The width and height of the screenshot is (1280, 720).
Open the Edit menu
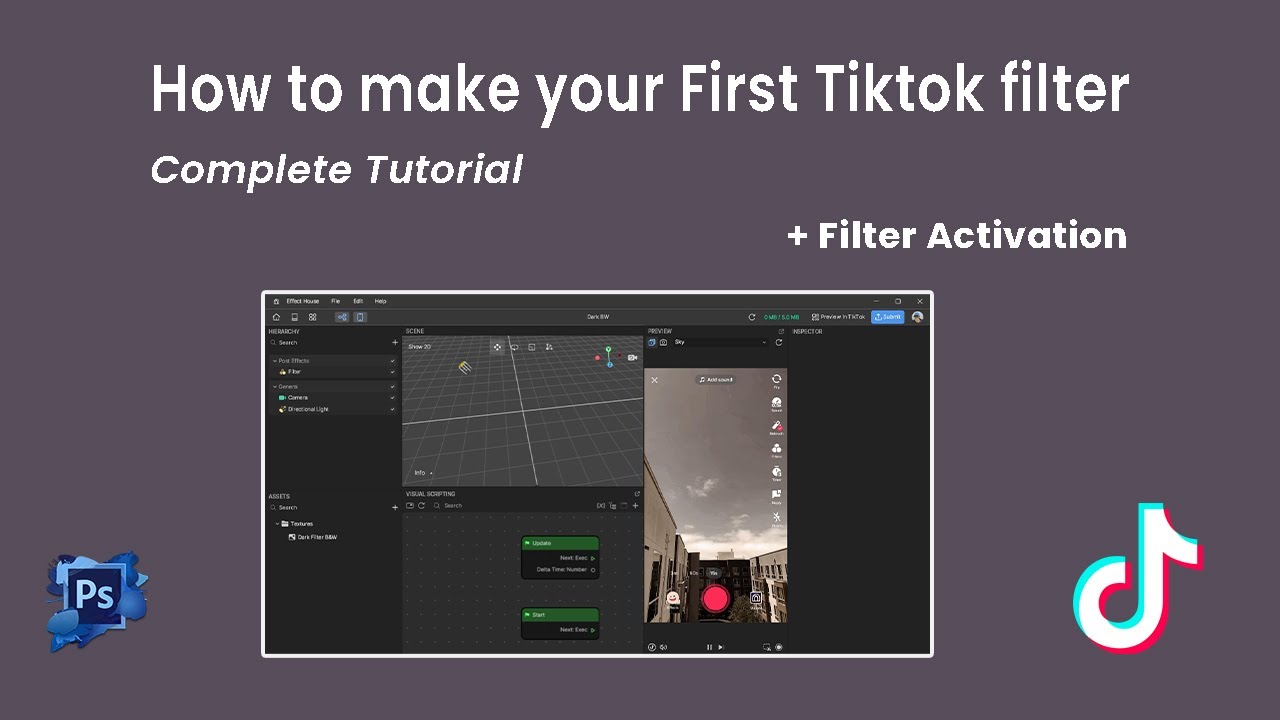[358, 301]
